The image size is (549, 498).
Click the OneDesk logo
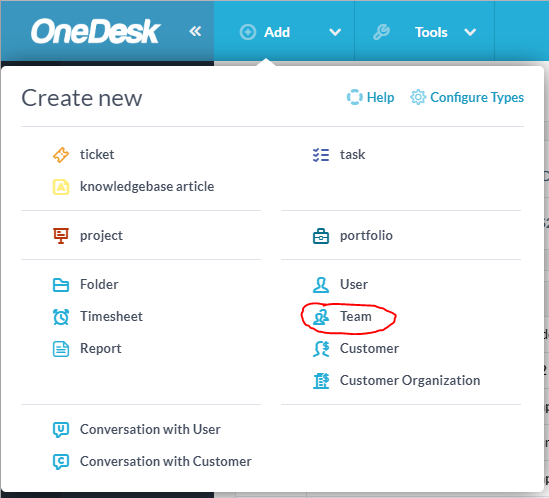point(95,32)
